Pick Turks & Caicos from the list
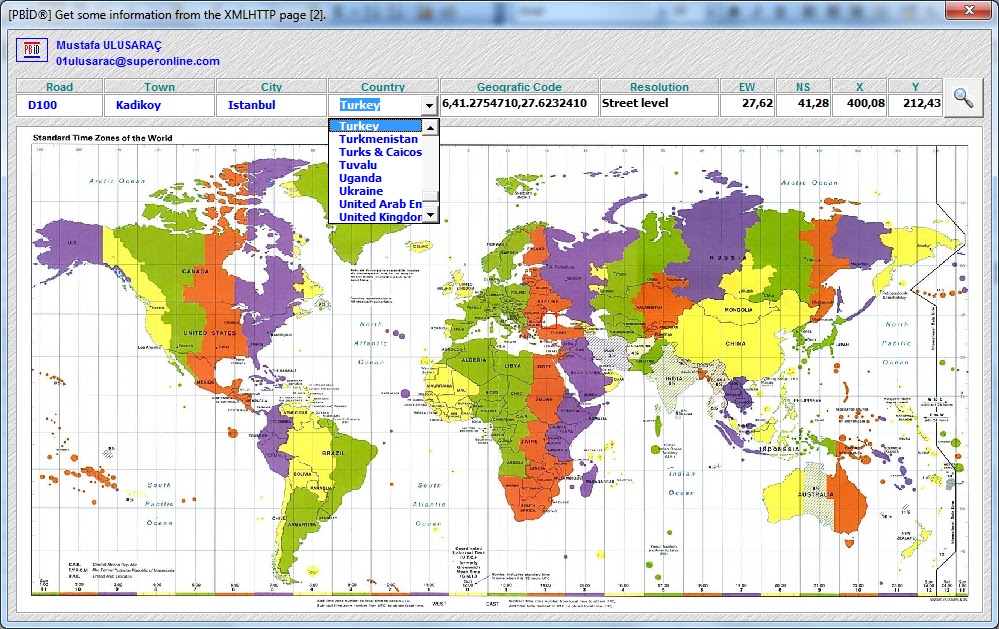The height and width of the screenshot is (629, 999). pos(380,152)
